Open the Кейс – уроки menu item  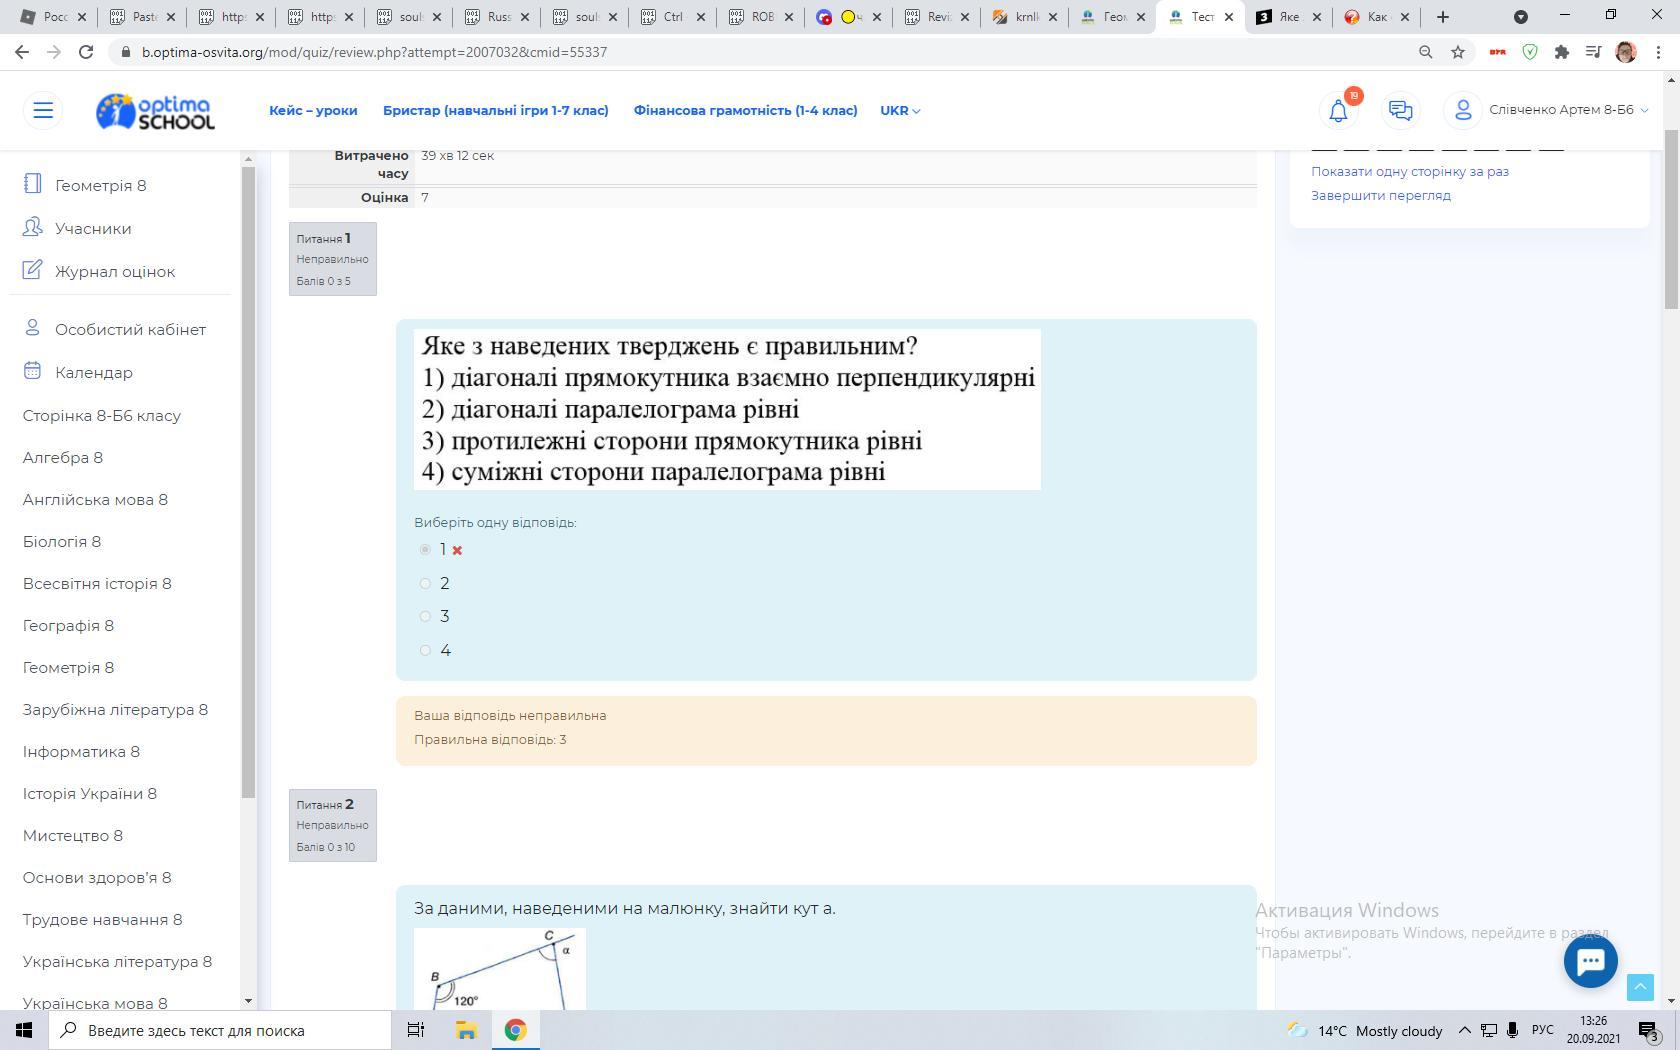click(x=313, y=111)
